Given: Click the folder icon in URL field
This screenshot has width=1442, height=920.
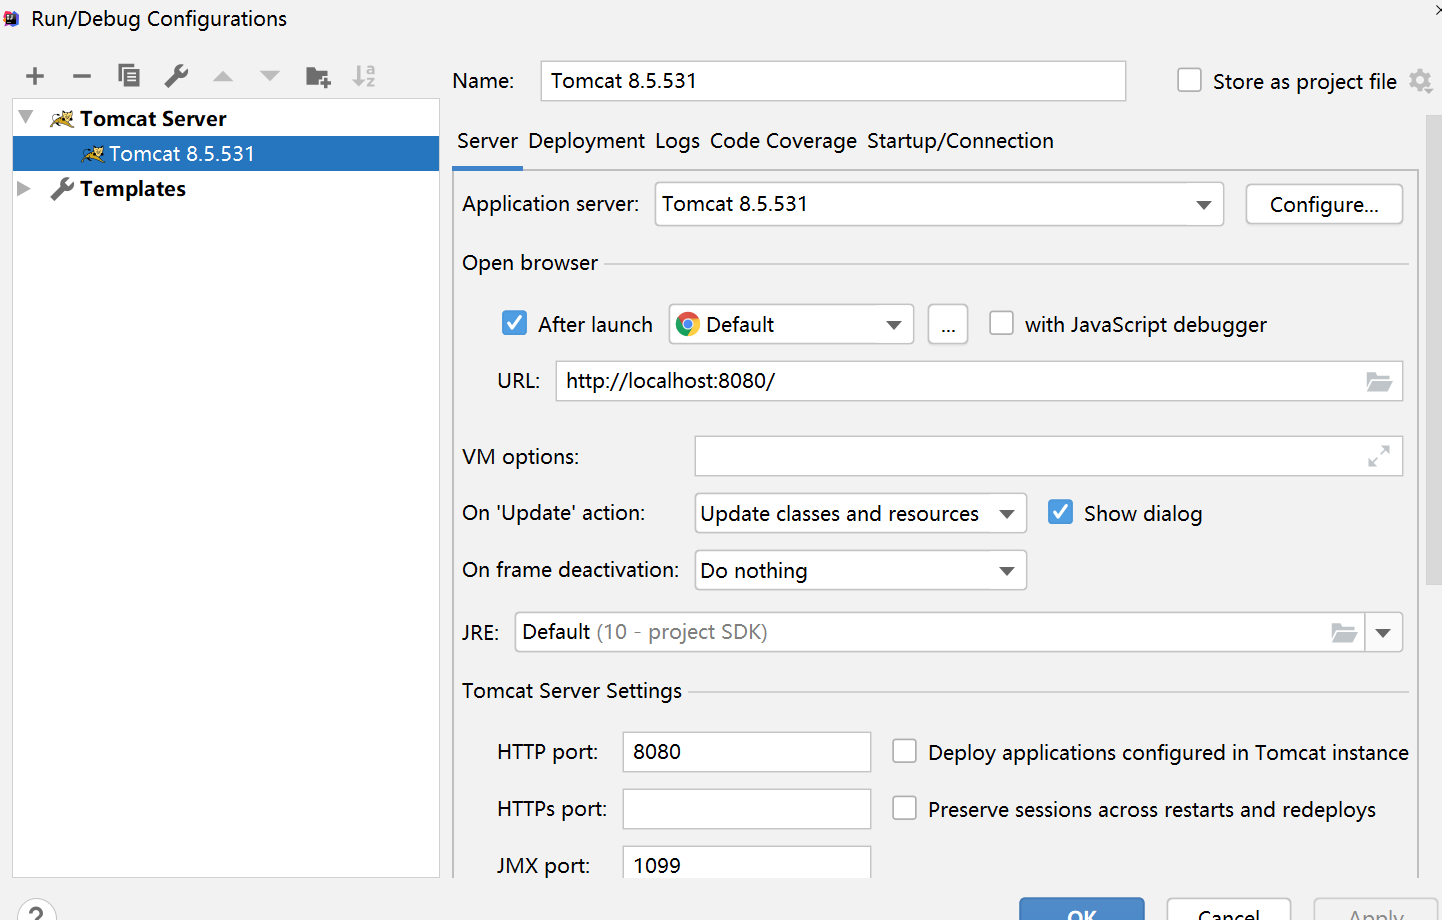Looking at the screenshot, I should pos(1379,382).
